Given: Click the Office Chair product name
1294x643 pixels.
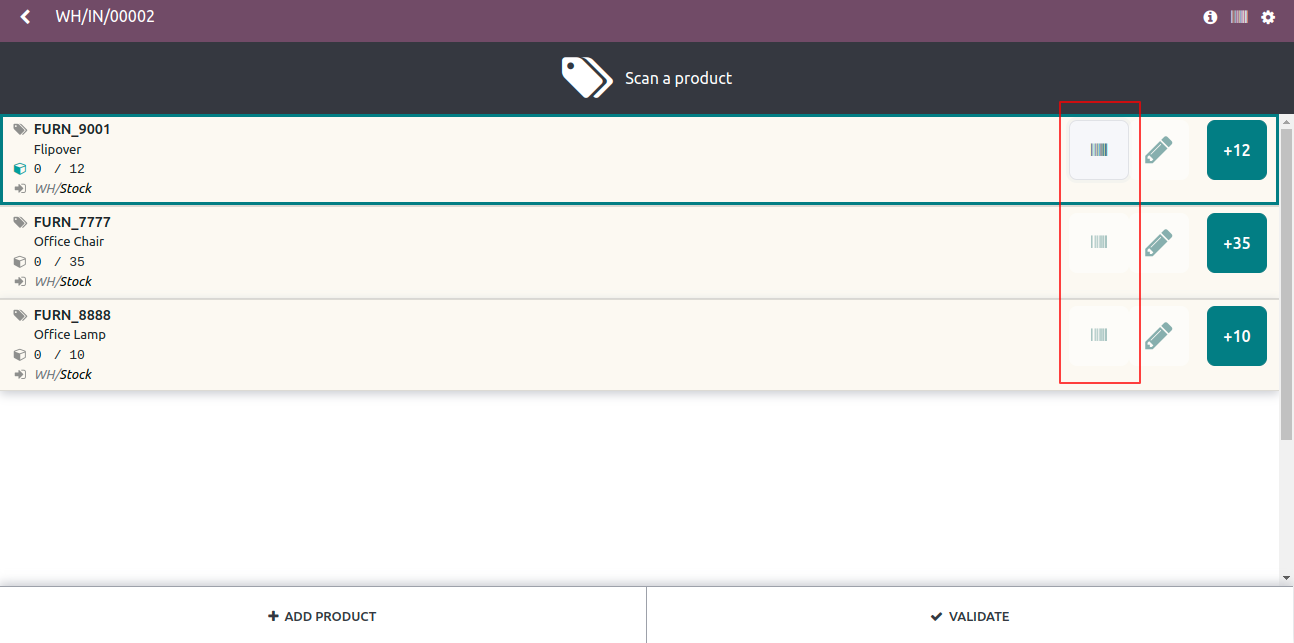Looking at the screenshot, I should (x=69, y=242).
